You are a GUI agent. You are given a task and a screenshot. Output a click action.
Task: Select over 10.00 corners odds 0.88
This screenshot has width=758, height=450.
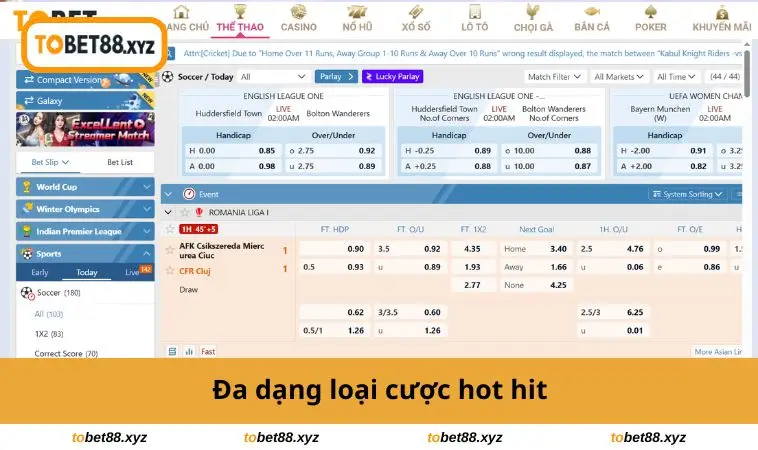pyautogui.click(x=549, y=151)
